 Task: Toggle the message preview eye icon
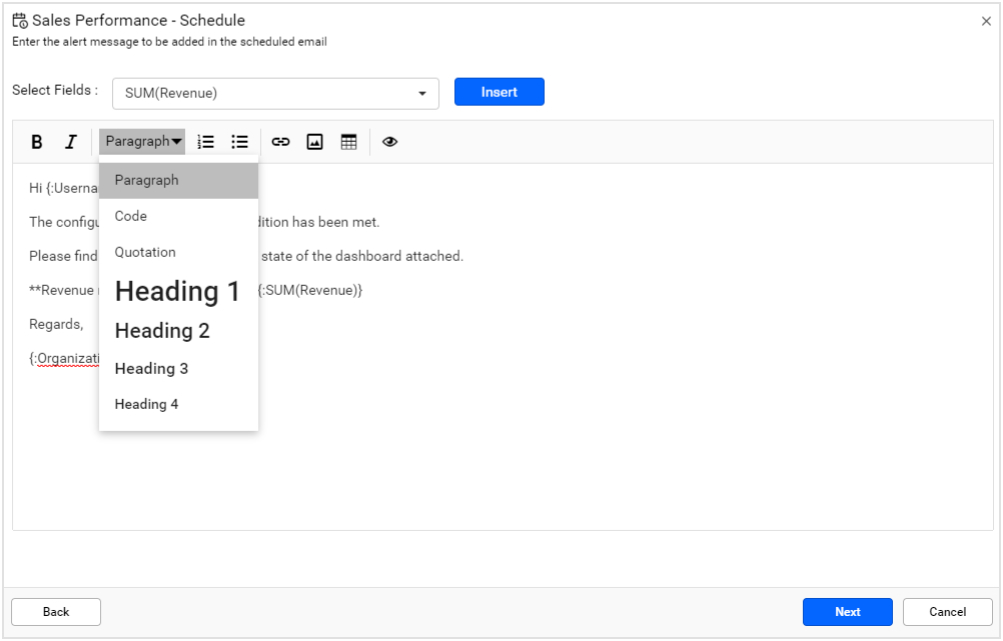tap(389, 141)
